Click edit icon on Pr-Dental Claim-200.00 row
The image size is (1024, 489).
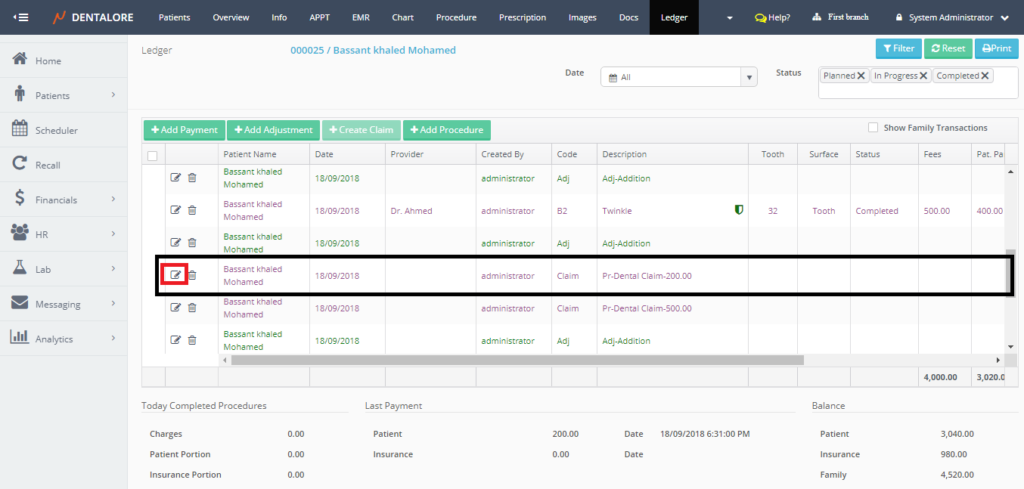pyautogui.click(x=176, y=275)
